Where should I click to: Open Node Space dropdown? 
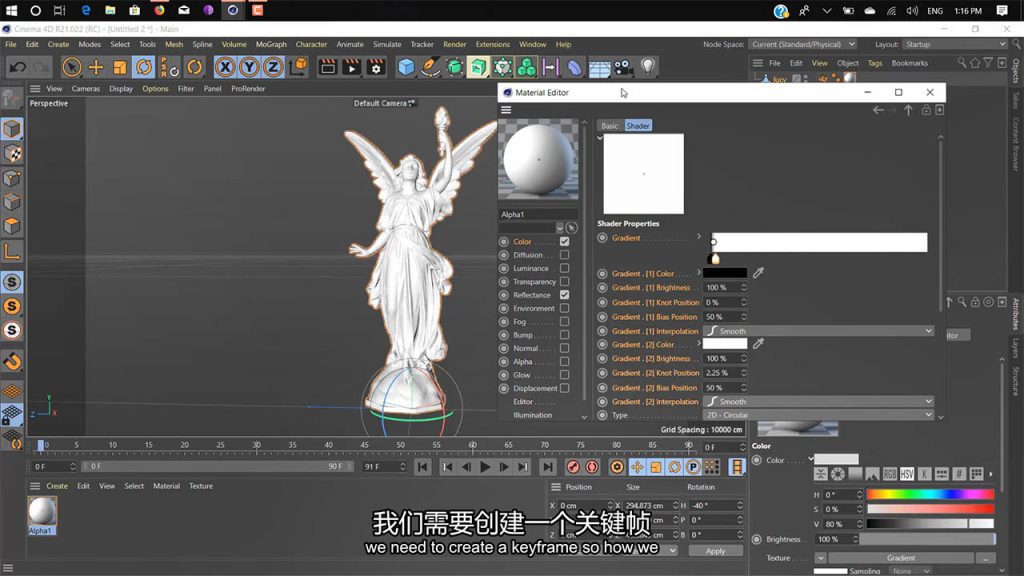[802, 44]
